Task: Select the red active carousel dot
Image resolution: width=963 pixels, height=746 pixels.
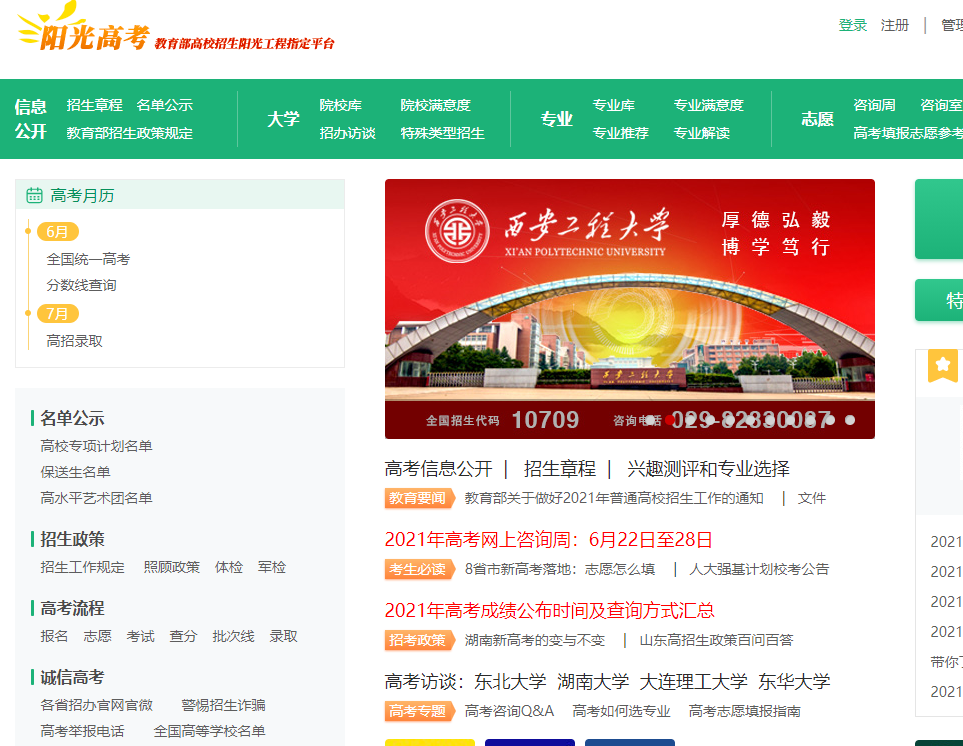Action: tap(670, 420)
